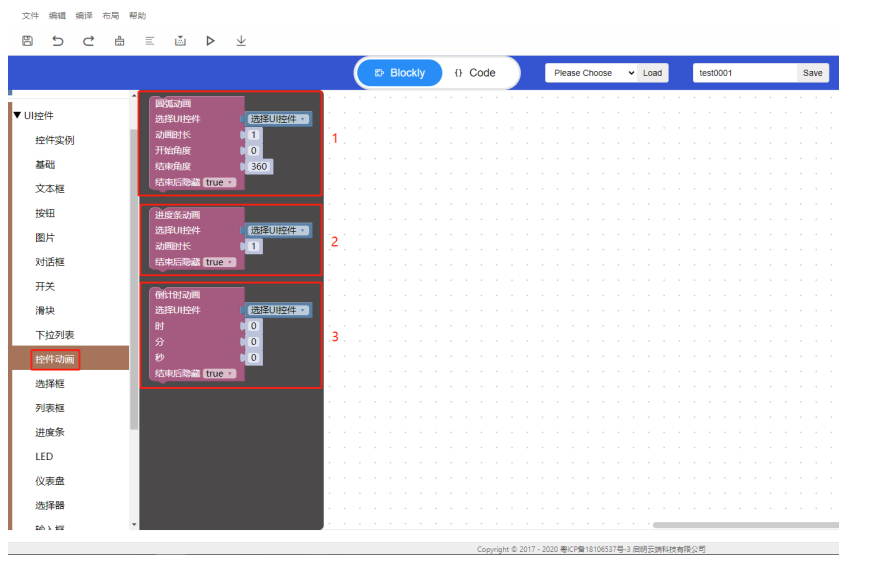Toggle 结束后隐藏 true dropdown in 倒计时动画 block
This screenshot has height=568, width=887.
pos(219,373)
